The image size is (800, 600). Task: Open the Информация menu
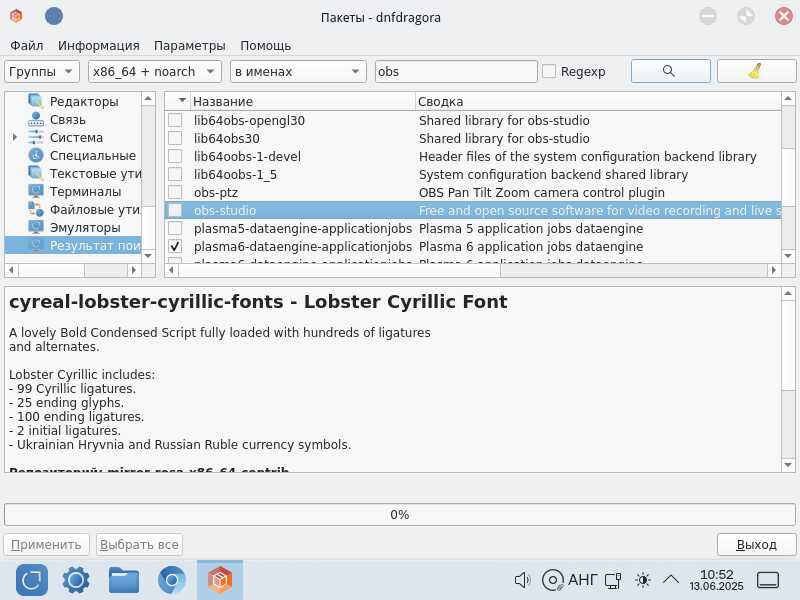tap(98, 45)
